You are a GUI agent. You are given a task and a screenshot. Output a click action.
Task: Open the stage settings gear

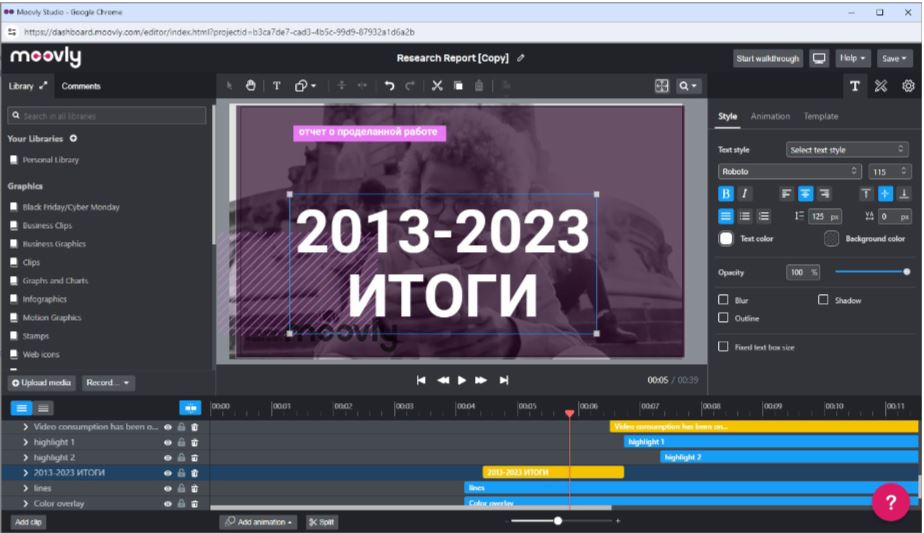[x=908, y=86]
